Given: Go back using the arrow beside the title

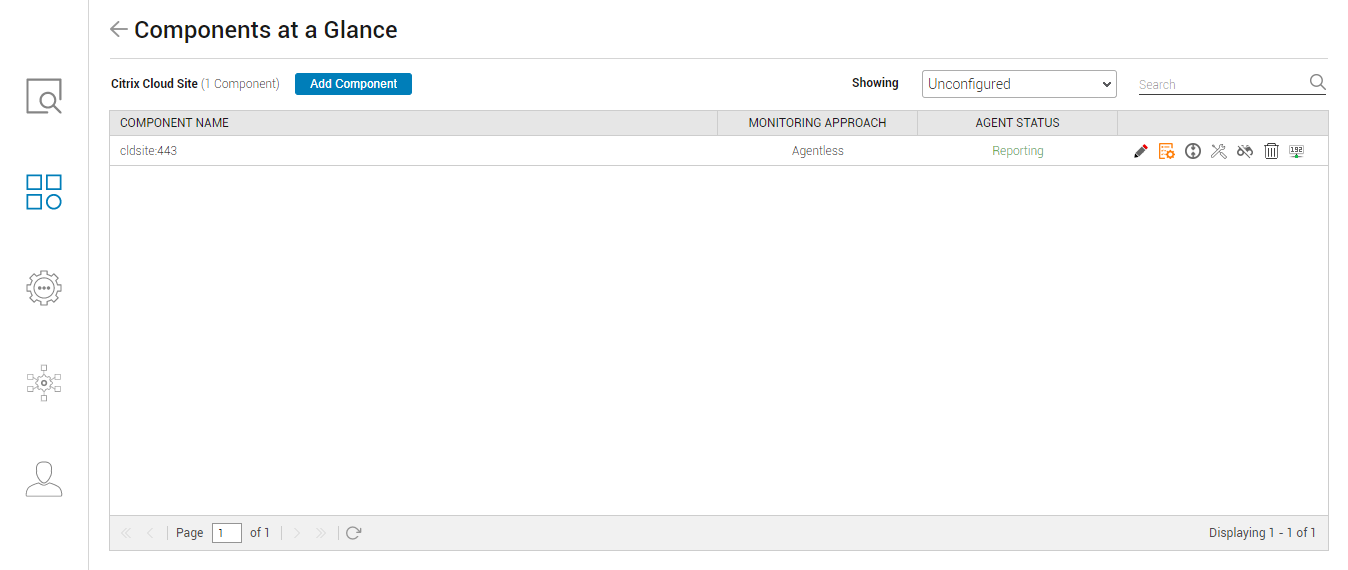Looking at the screenshot, I should click(x=118, y=30).
